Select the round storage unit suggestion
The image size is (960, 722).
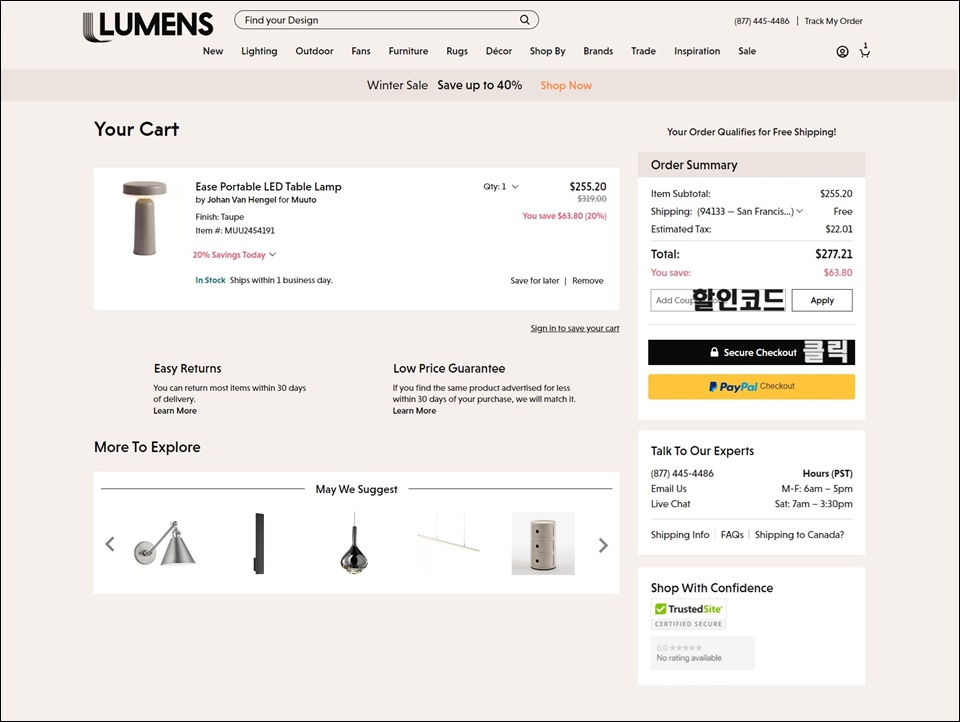[543, 544]
